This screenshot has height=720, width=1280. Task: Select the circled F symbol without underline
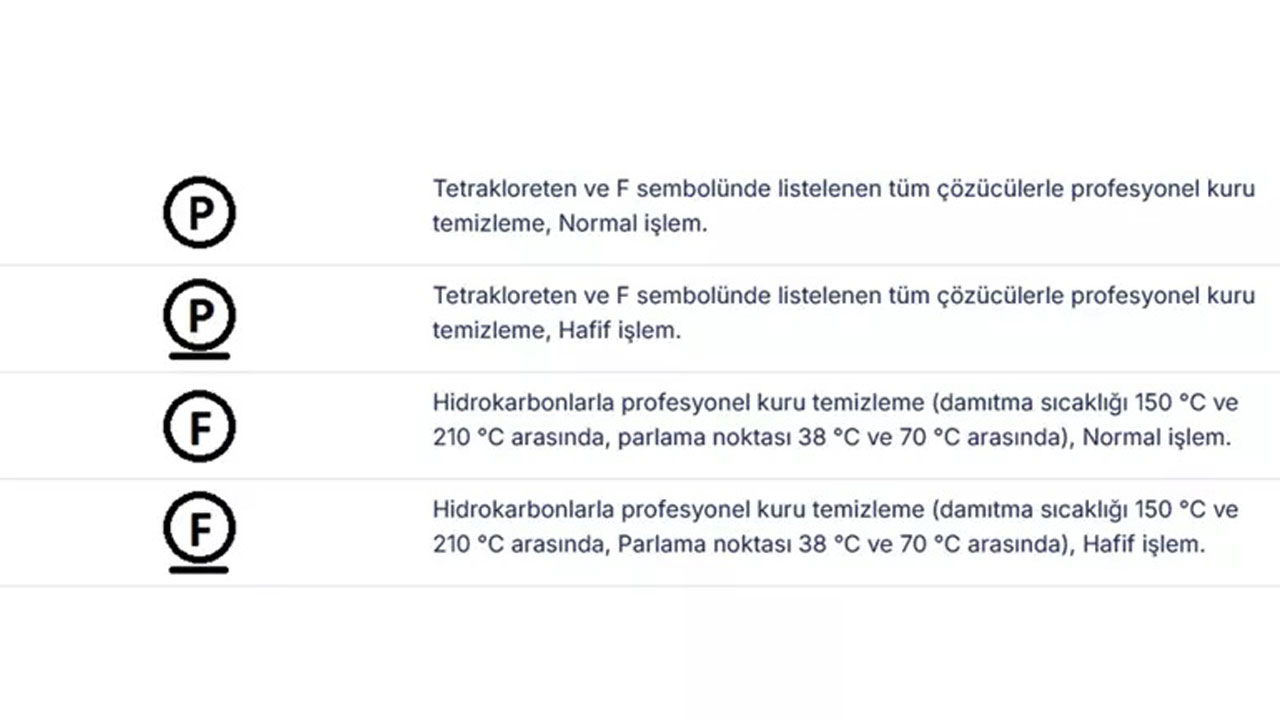pos(199,427)
